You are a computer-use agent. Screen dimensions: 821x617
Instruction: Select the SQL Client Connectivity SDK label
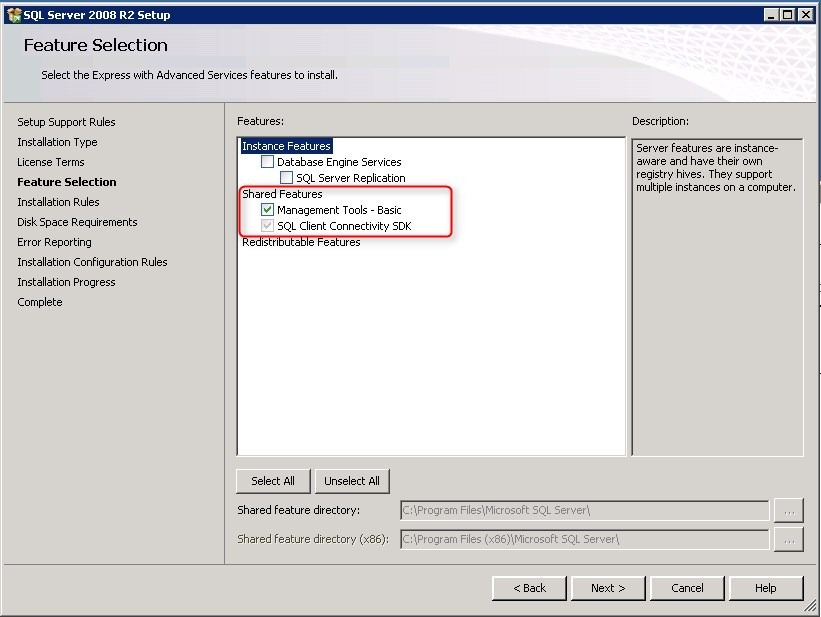click(x=344, y=226)
